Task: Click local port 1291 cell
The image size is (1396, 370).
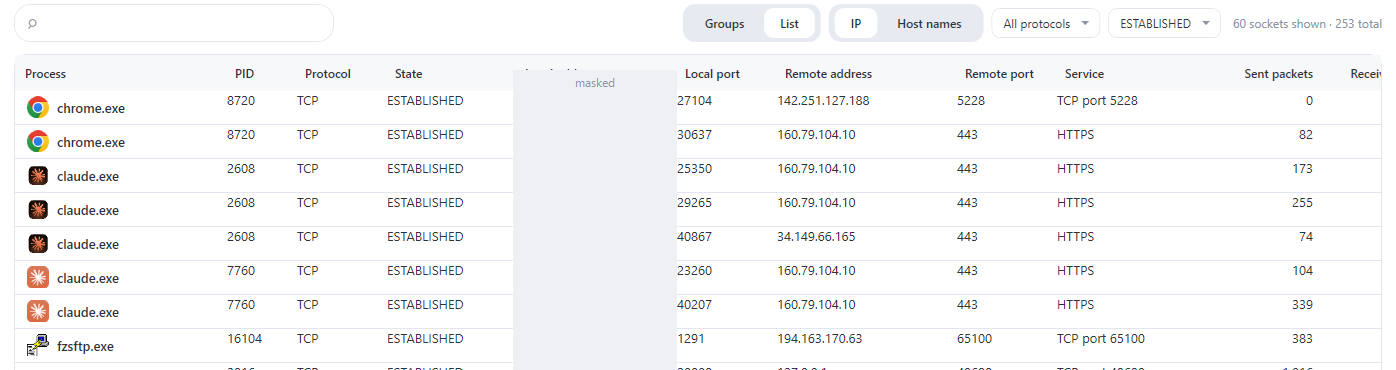Action: click(691, 339)
